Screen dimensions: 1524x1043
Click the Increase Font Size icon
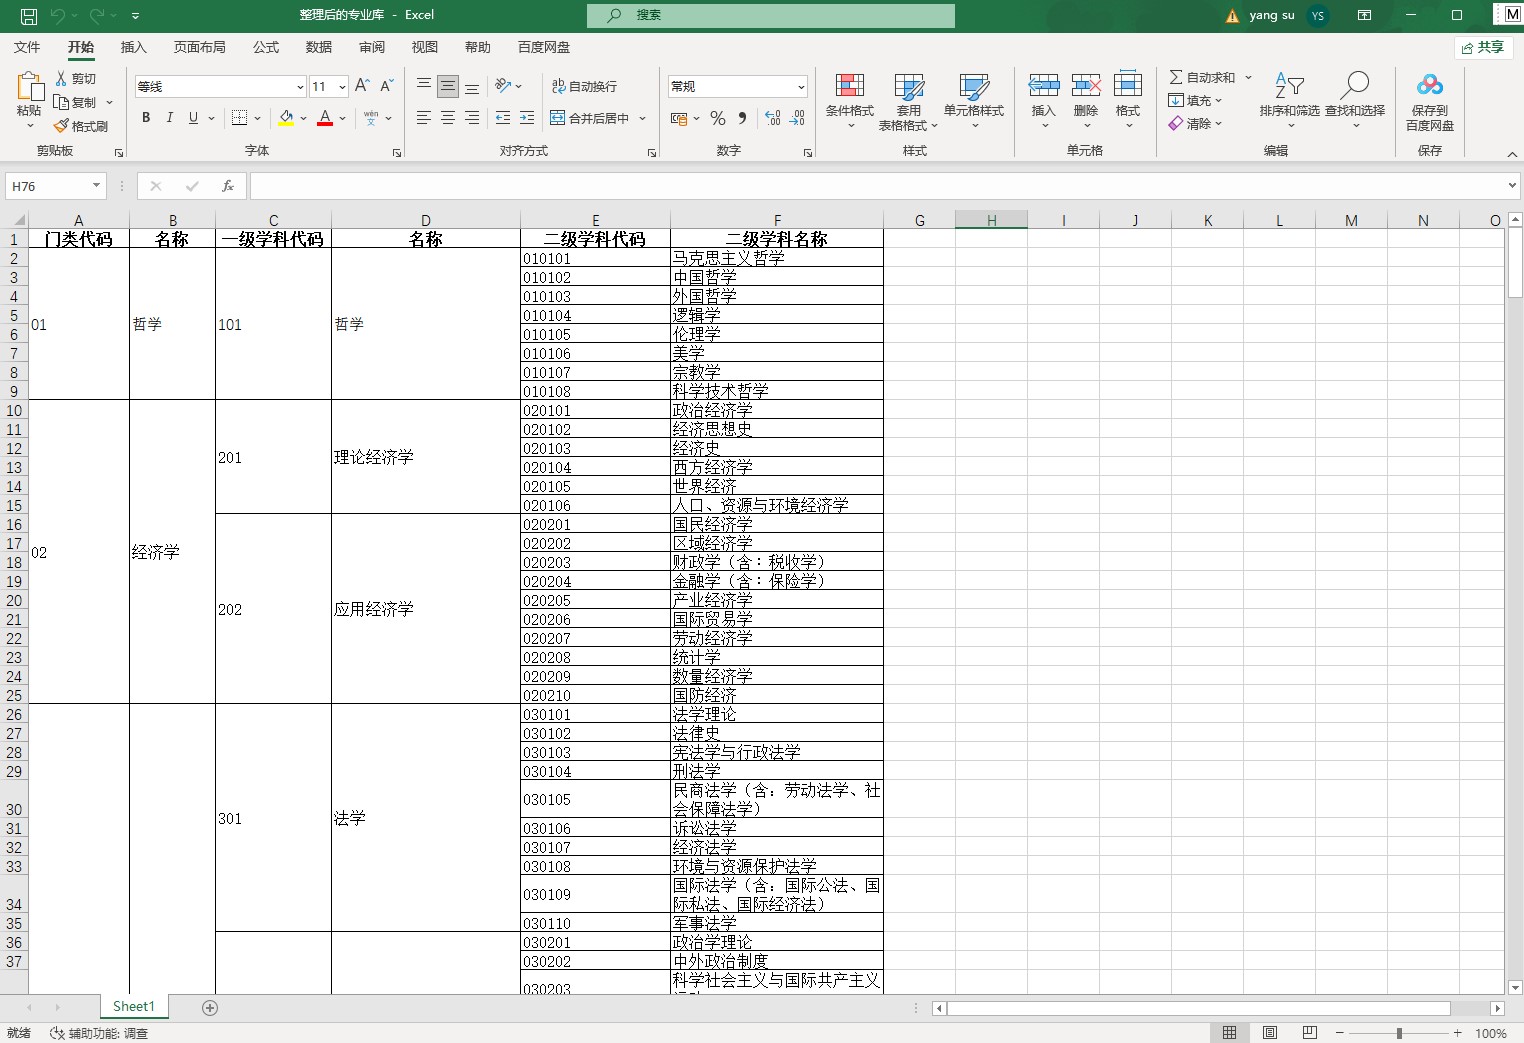point(362,86)
